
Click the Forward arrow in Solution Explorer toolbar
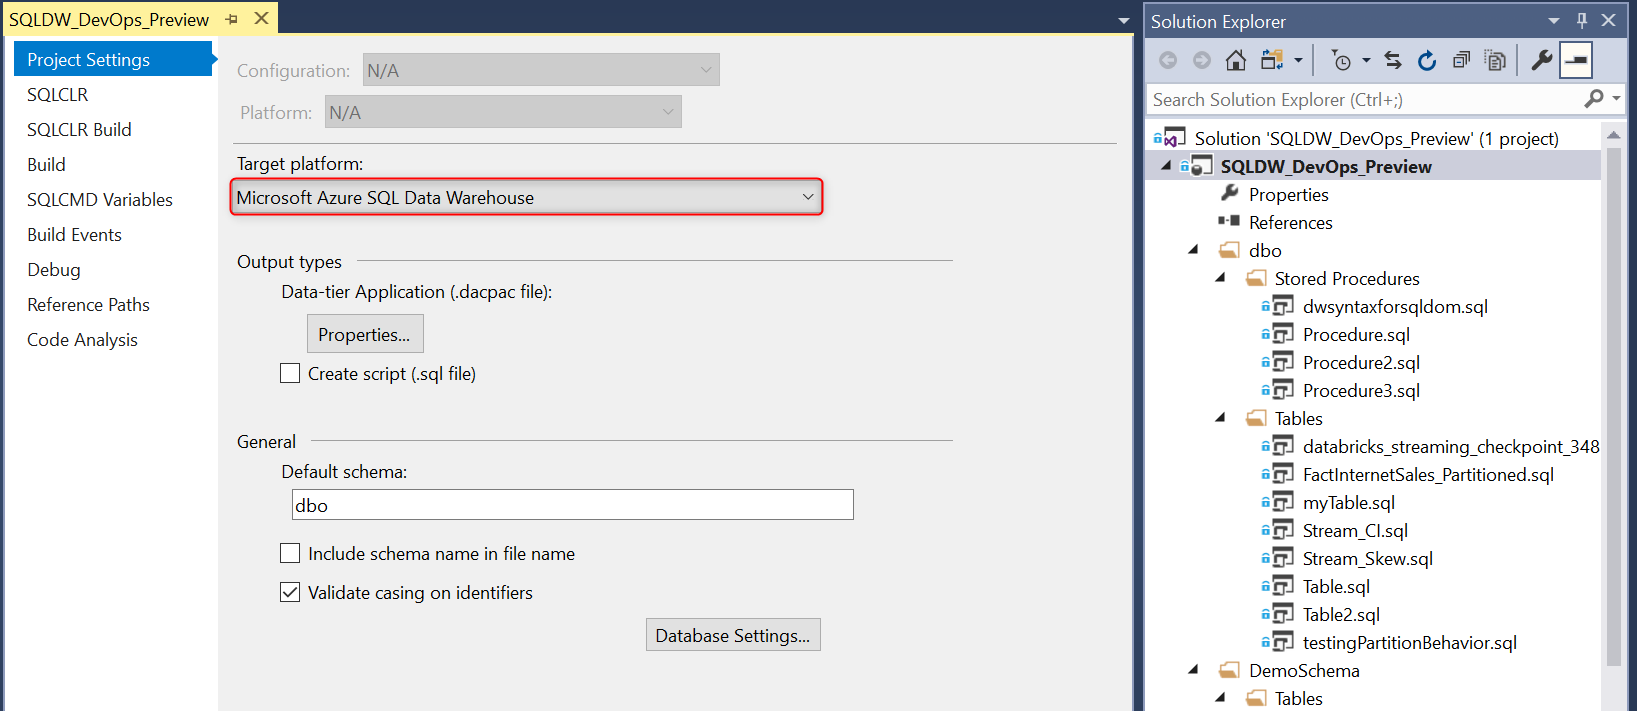[x=1202, y=60]
